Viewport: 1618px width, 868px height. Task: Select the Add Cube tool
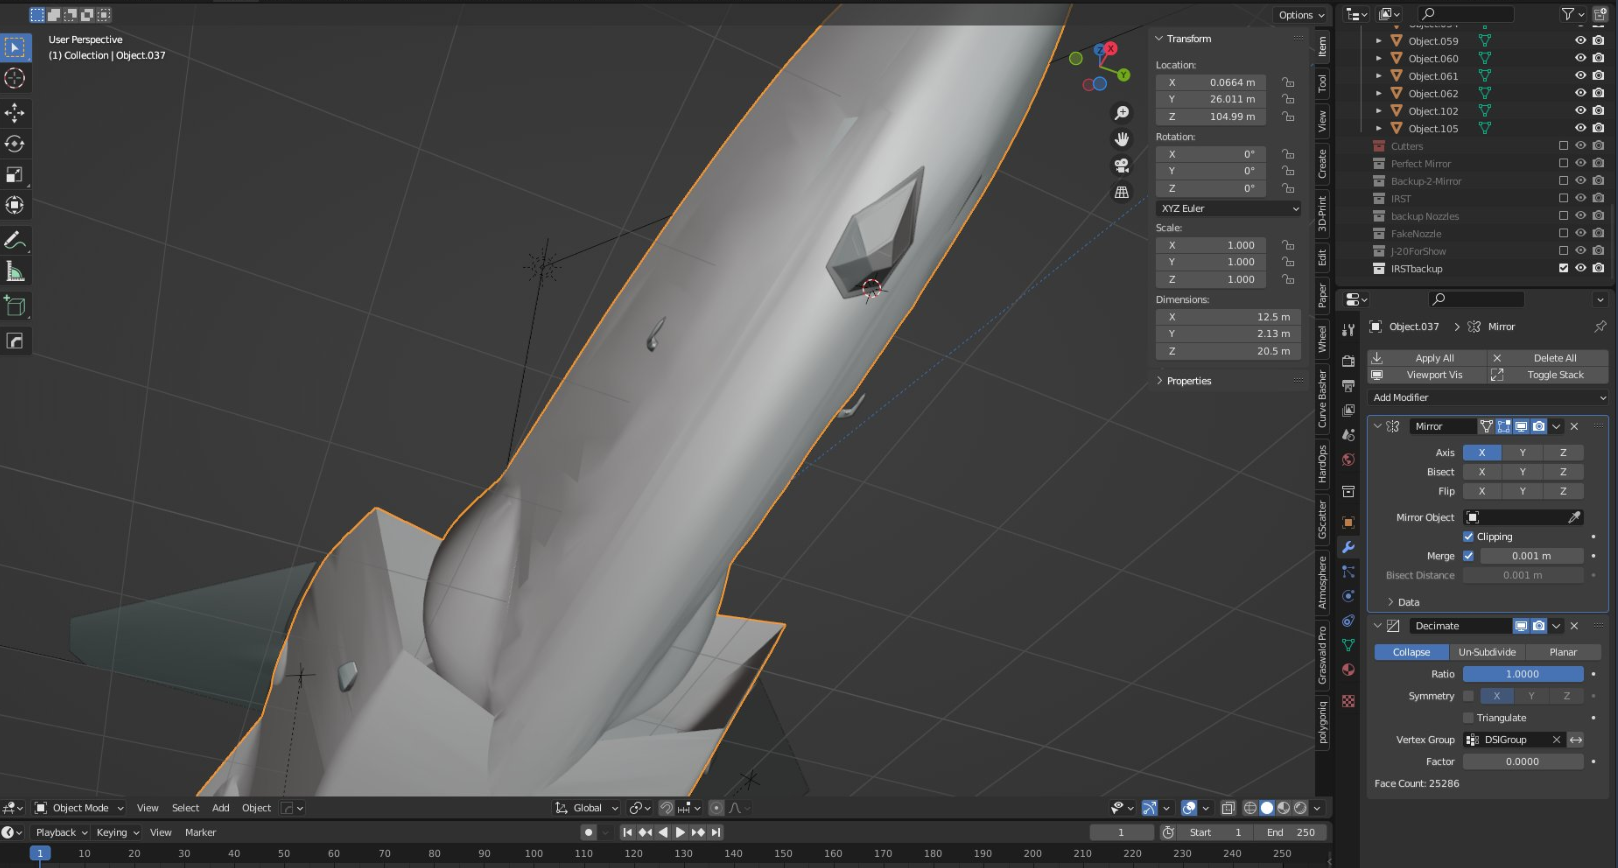point(15,306)
